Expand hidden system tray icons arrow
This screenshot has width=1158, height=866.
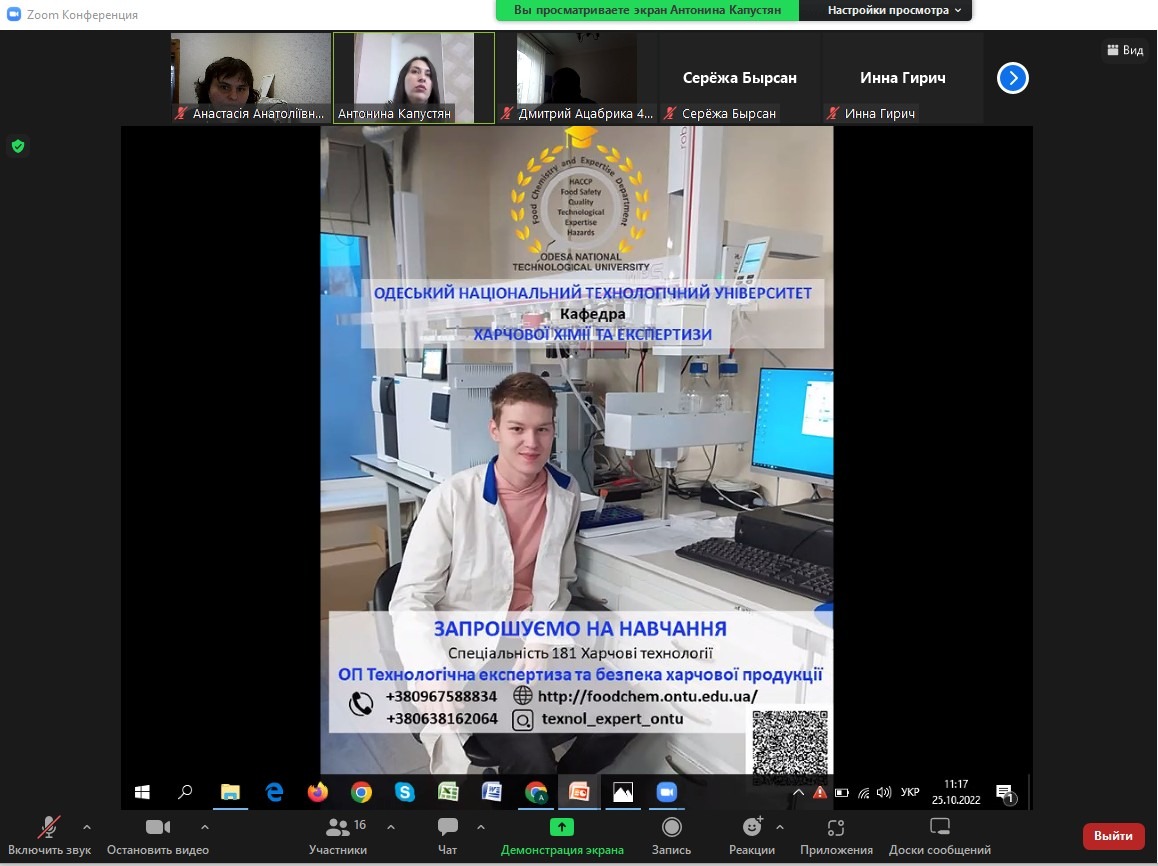pos(798,792)
